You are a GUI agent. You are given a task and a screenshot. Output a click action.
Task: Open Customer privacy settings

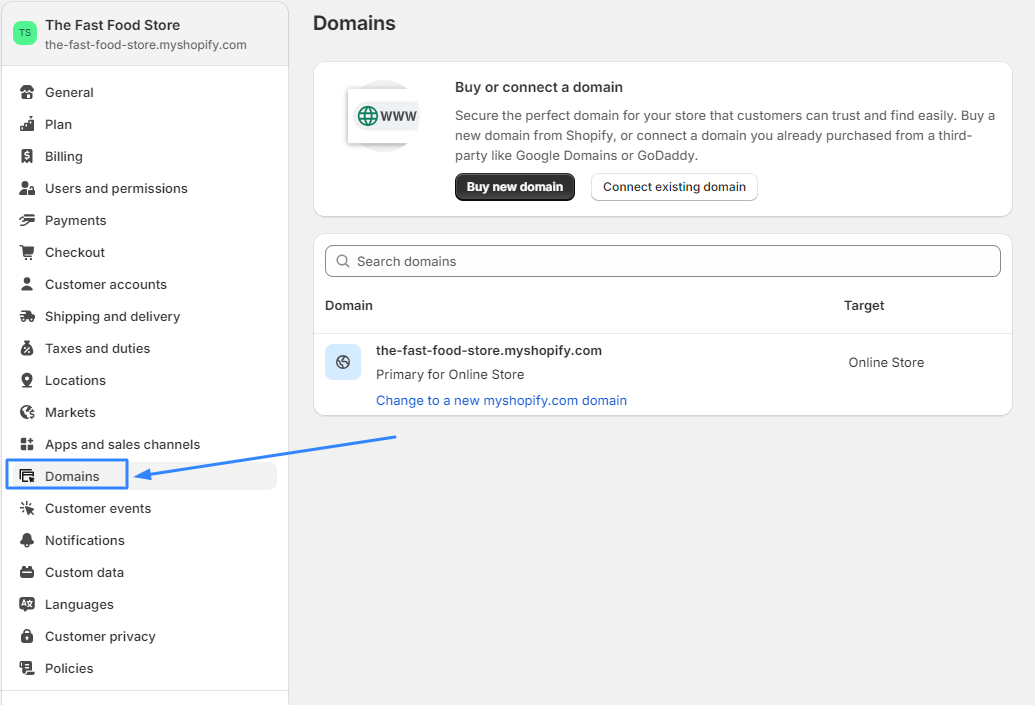coord(145,636)
